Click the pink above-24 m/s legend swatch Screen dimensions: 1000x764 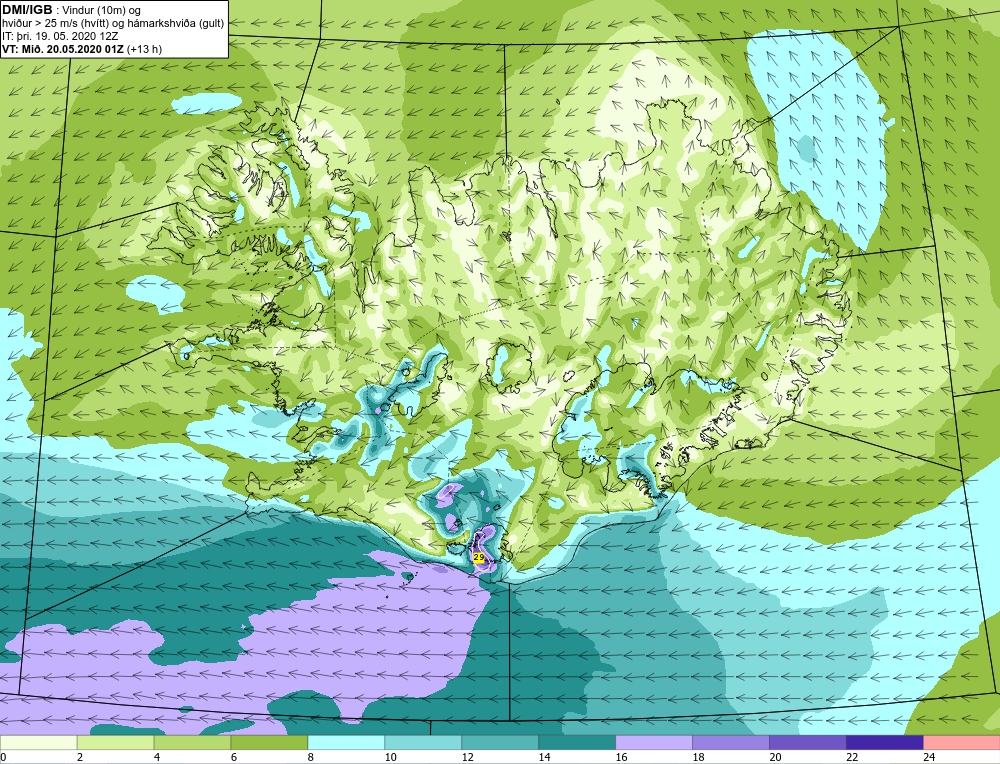[x=962, y=742]
